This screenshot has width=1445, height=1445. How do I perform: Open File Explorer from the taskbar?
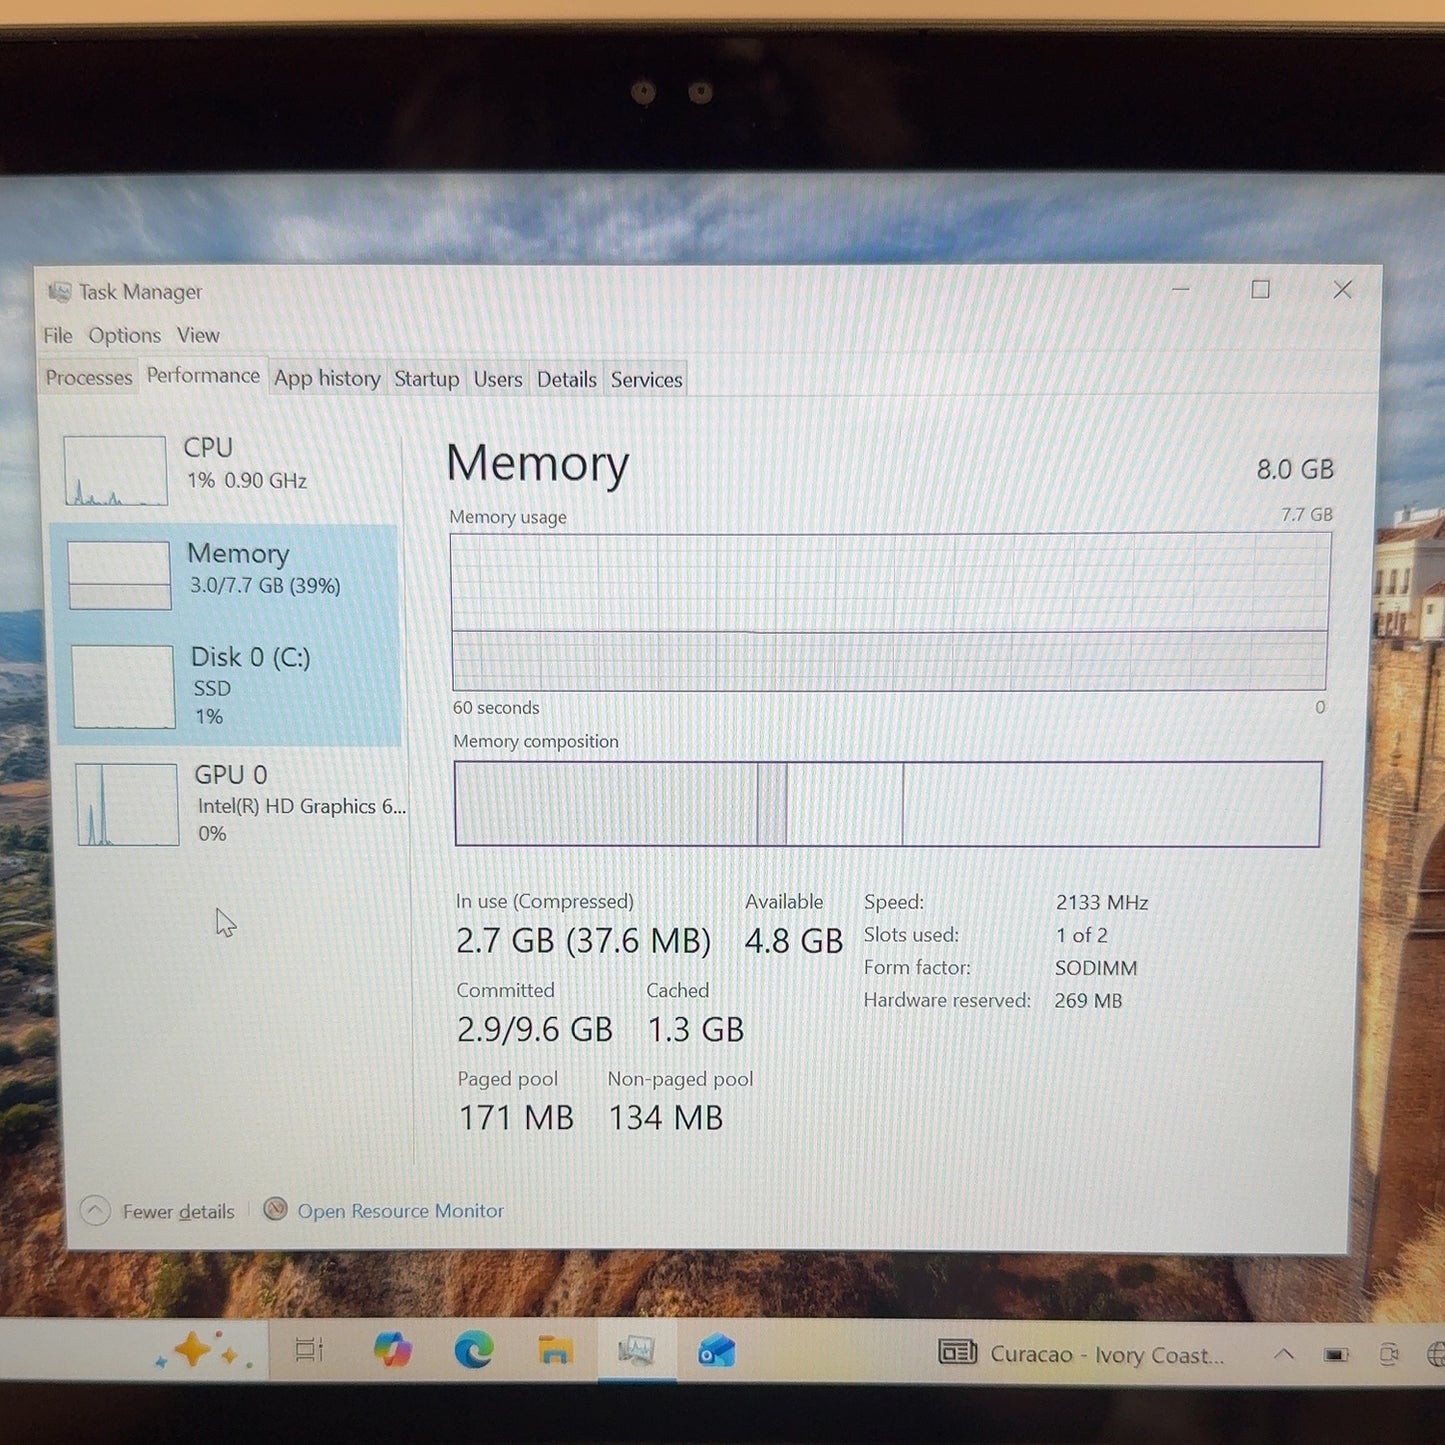(555, 1351)
